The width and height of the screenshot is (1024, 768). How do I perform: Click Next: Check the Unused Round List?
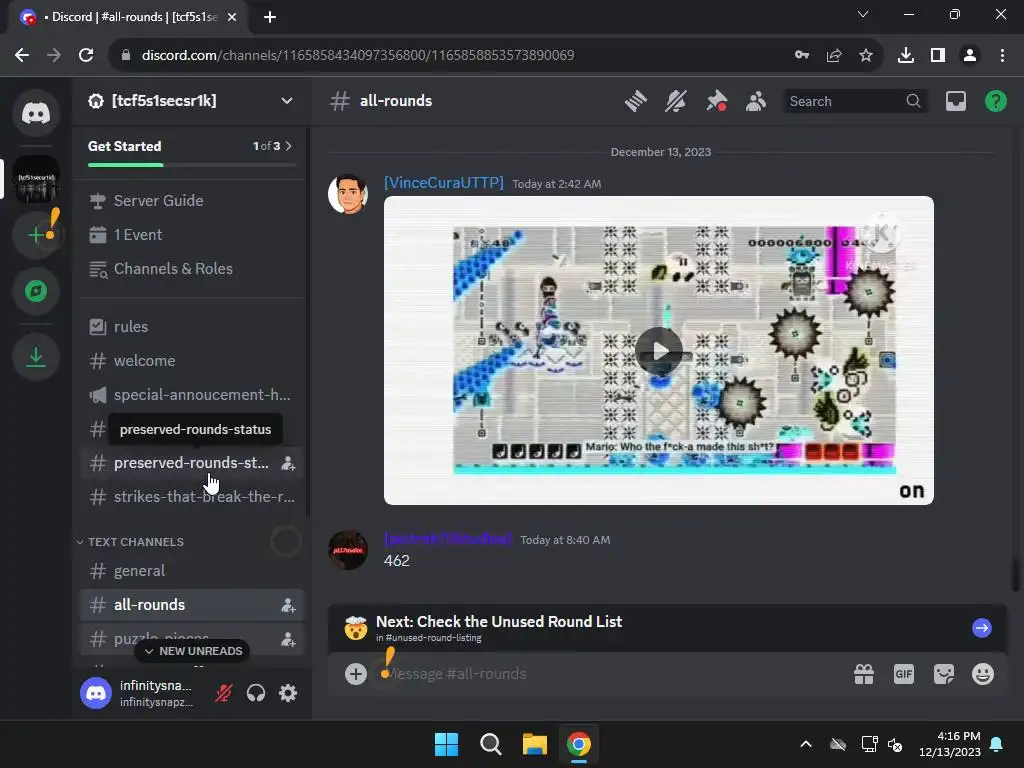click(x=499, y=622)
